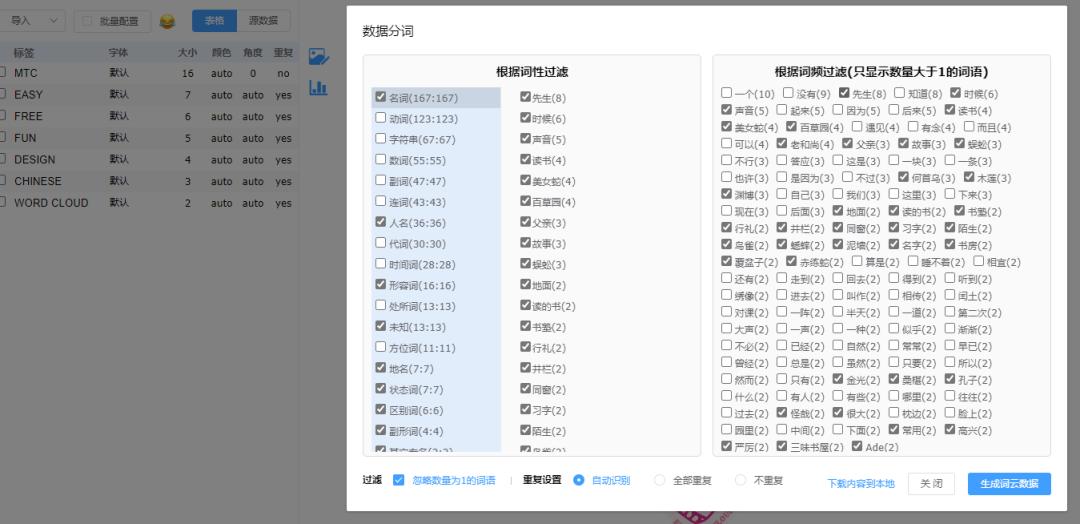
Task: Uncheck 时候(6) in the word list column
Action: (x=526, y=118)
